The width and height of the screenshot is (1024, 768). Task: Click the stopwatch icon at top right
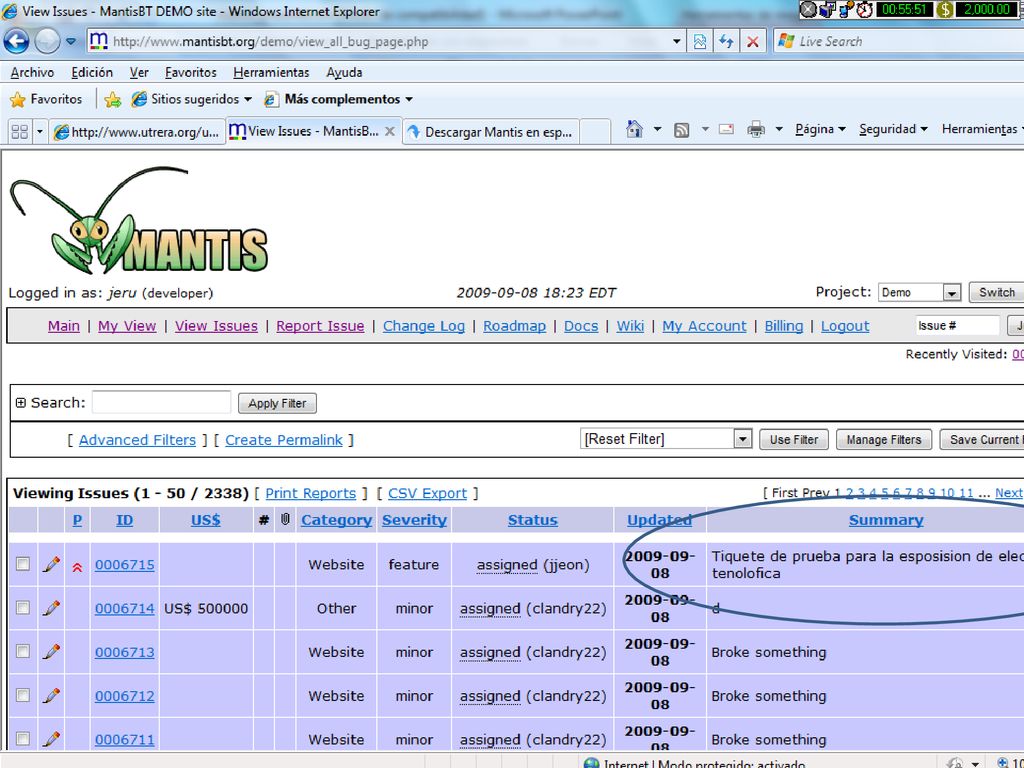click(865, 9)
